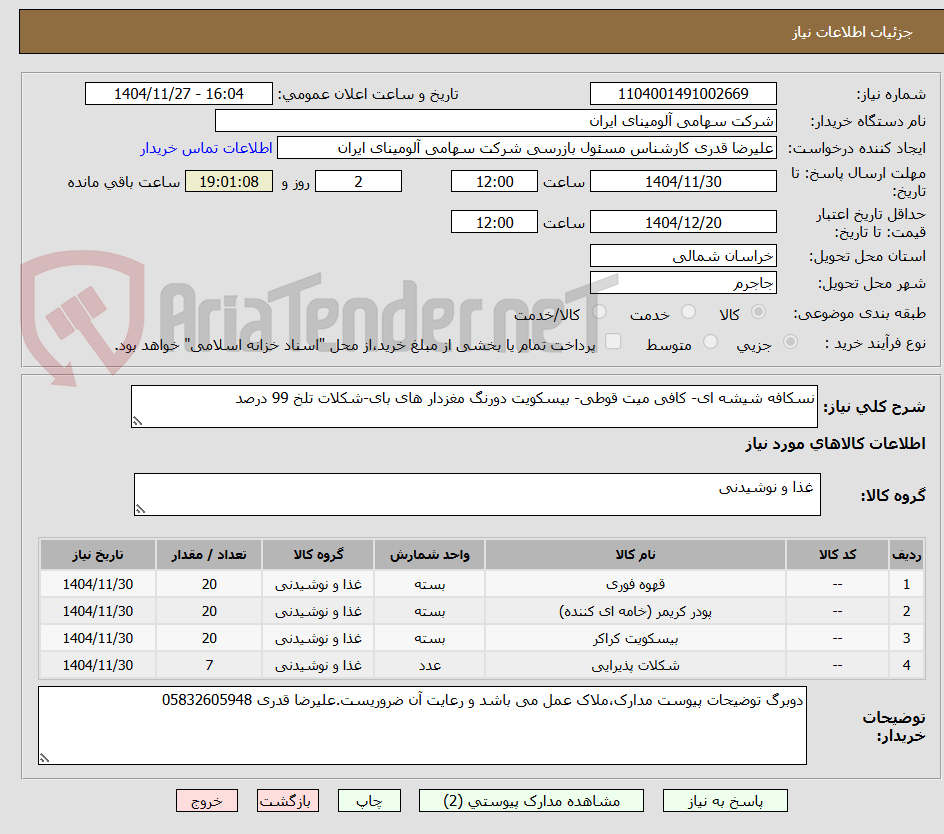The image size is (944, 834).
Task: Click the countdown timer 19:01:08 field
Action: [229, 181]
